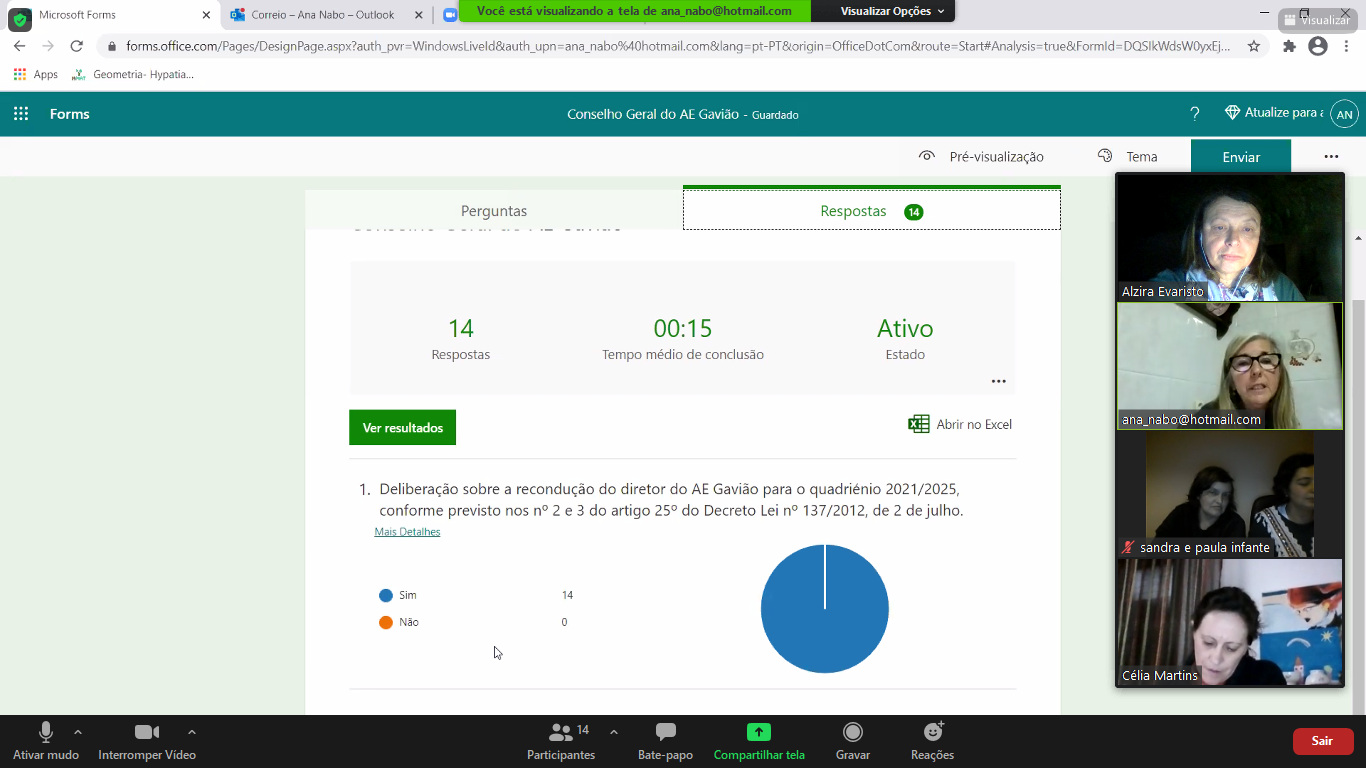The width and height of the screenshot is (1366, 768).
Task: Switch to the Perguntas tab
Action: [x=494, y=211]
